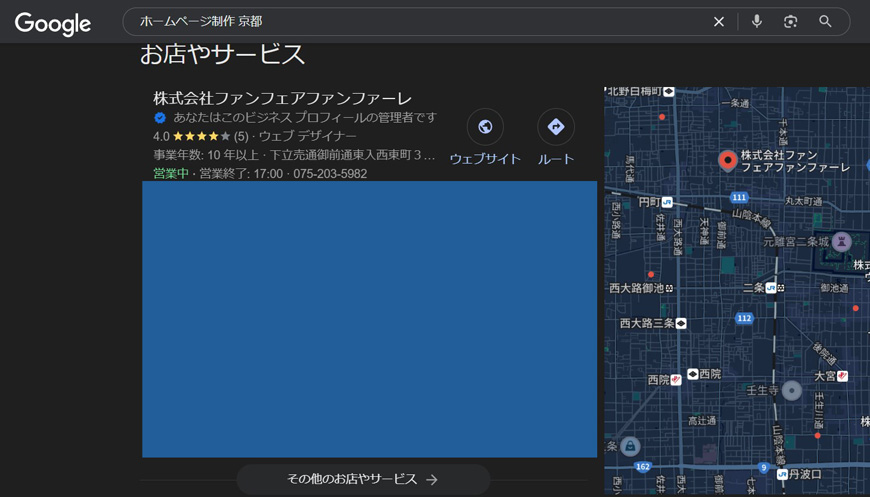Open the 株式会社ファンフェアファンファーレ business title
Viewport: 870px width, 497px height.
point(282,99)
